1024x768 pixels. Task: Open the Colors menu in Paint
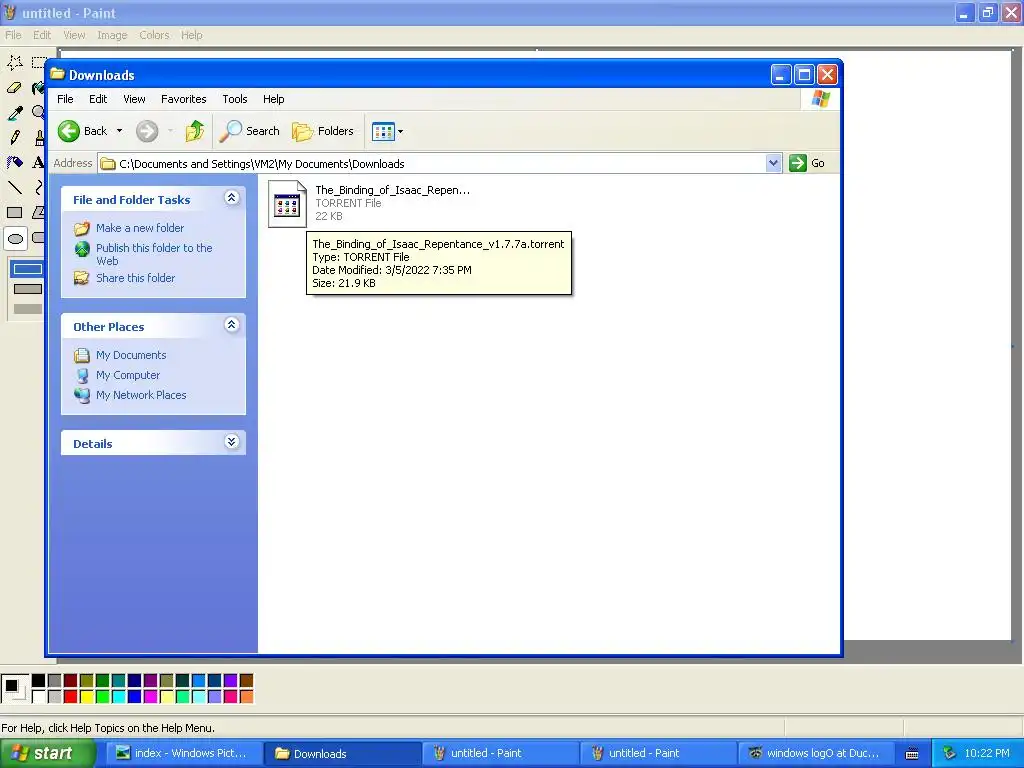point(154,35)
